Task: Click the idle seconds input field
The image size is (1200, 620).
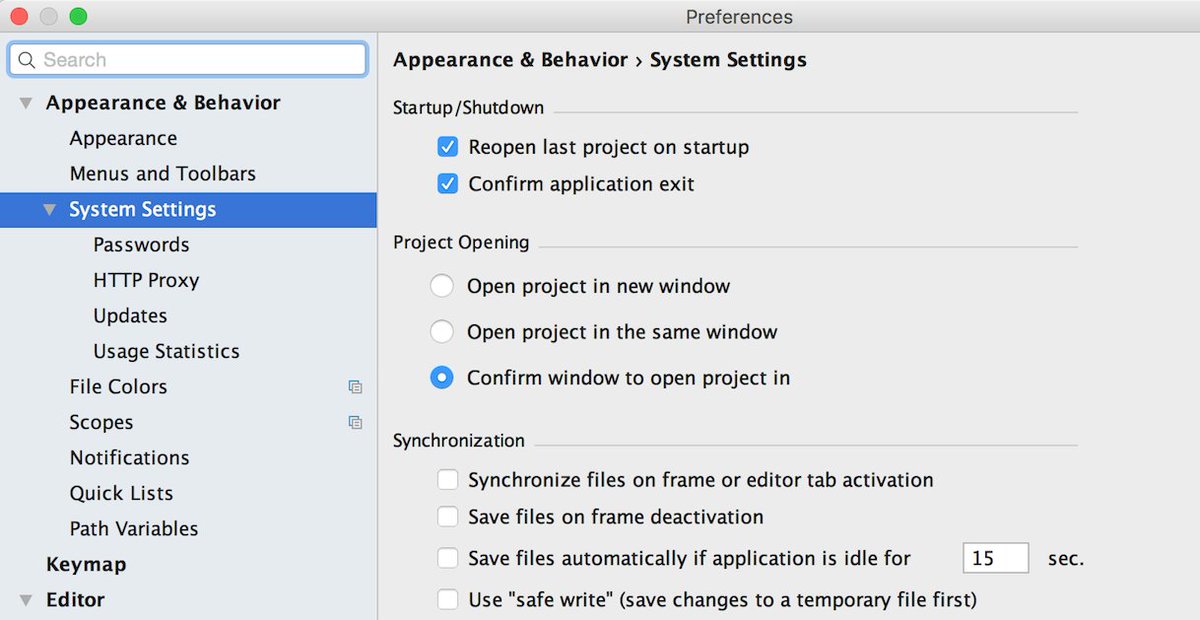Action: pos(995,558)
